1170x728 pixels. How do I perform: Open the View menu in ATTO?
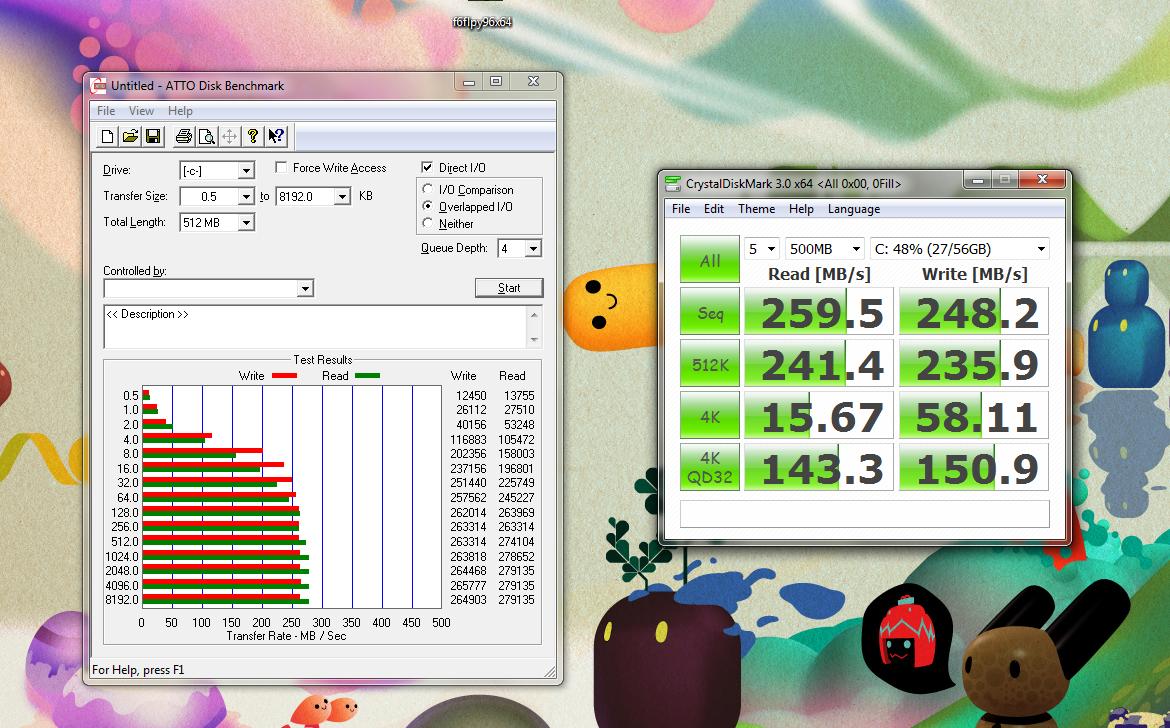(x=141, y=111)
